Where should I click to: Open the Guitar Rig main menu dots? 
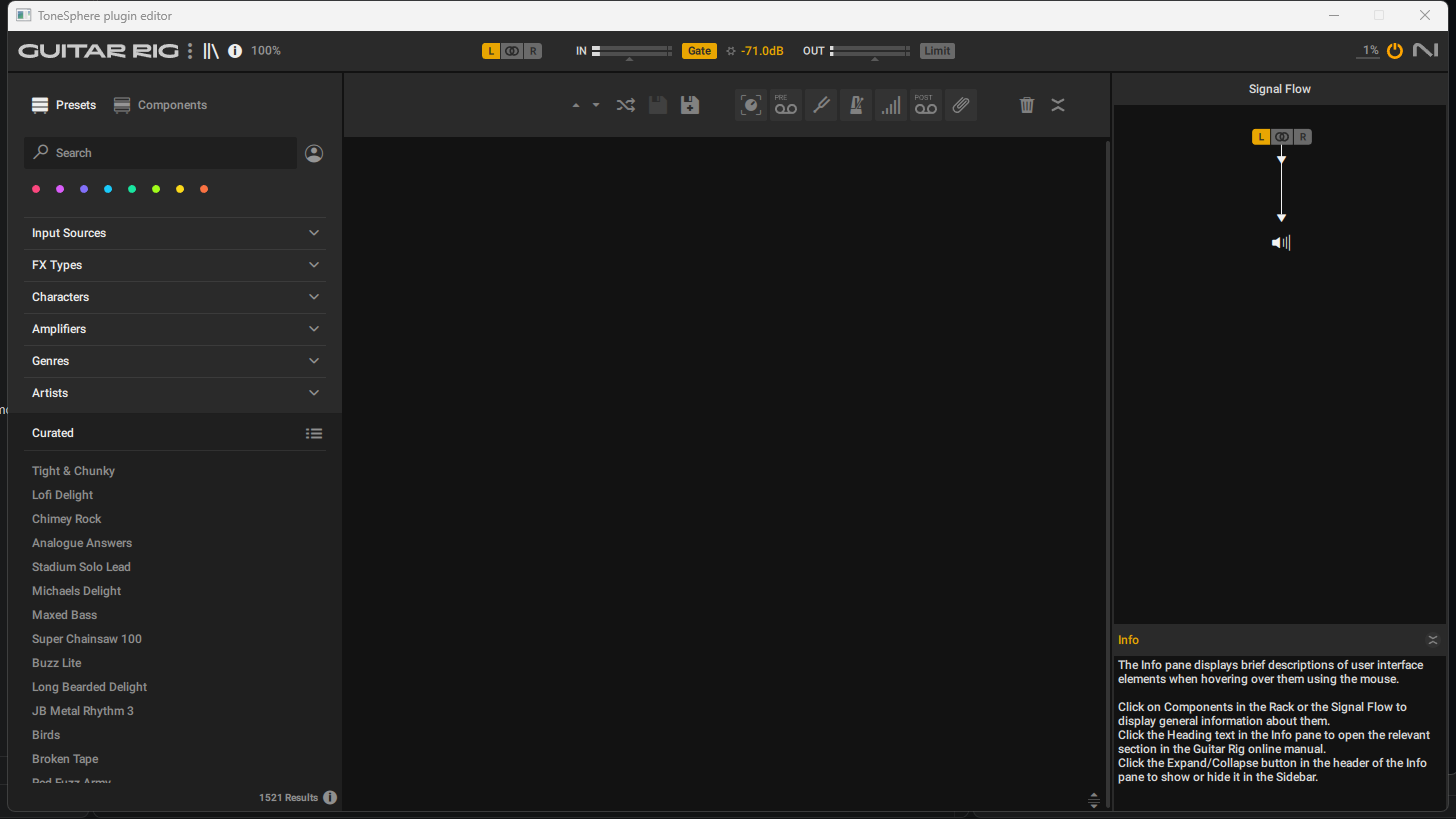190,51
